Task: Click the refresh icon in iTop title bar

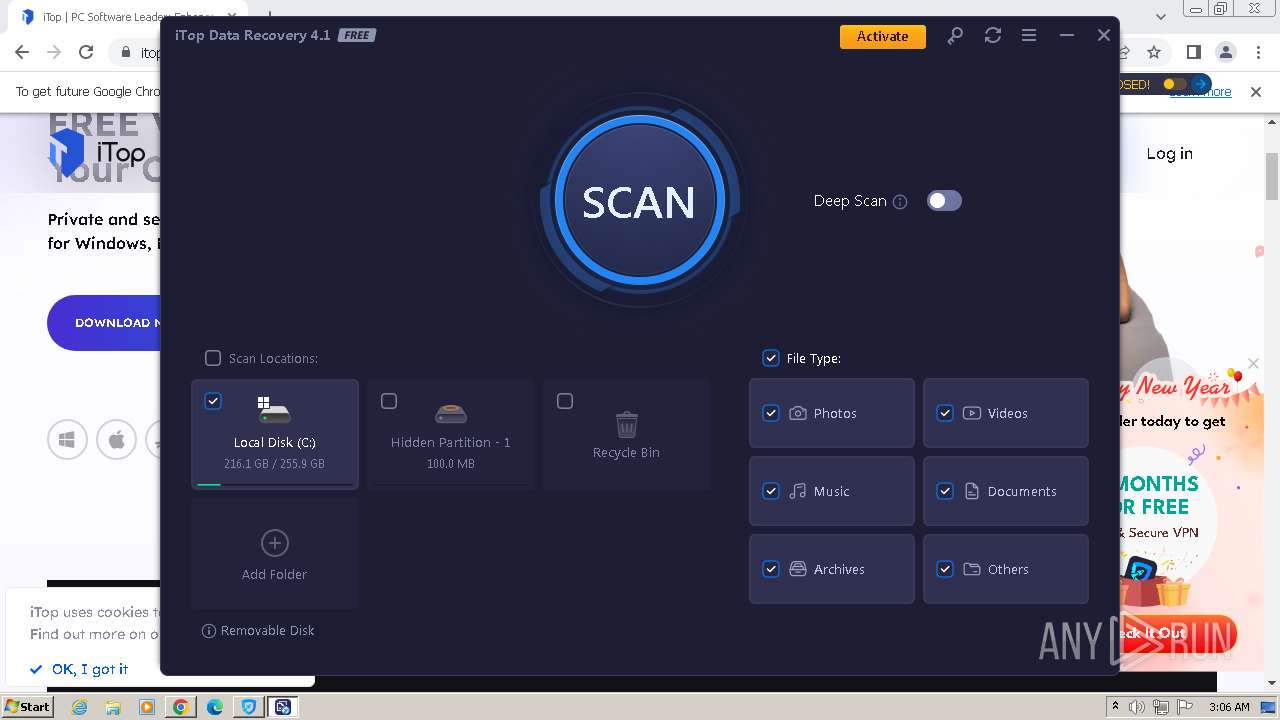Action: click(992, 36)
